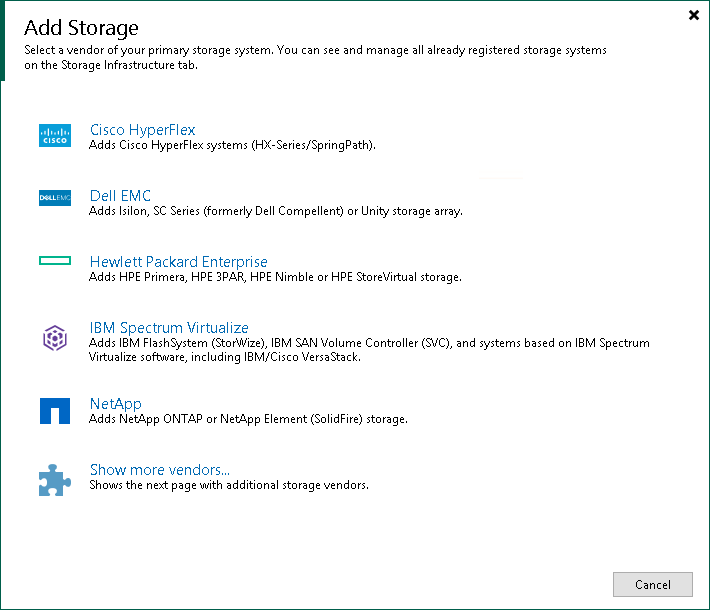
Task: Click the Dell EMC logo icon
Action: tap(55, 198)
